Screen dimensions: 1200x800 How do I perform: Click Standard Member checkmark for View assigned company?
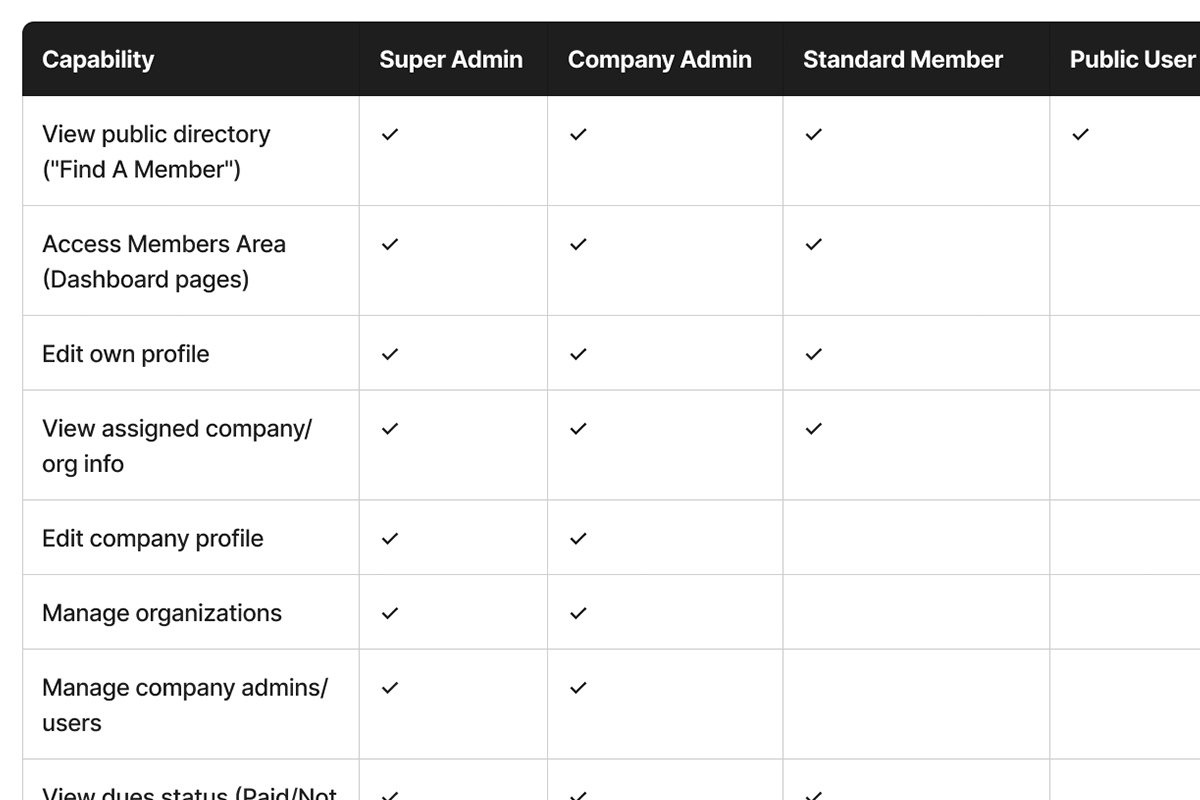(x=814, y=429)
